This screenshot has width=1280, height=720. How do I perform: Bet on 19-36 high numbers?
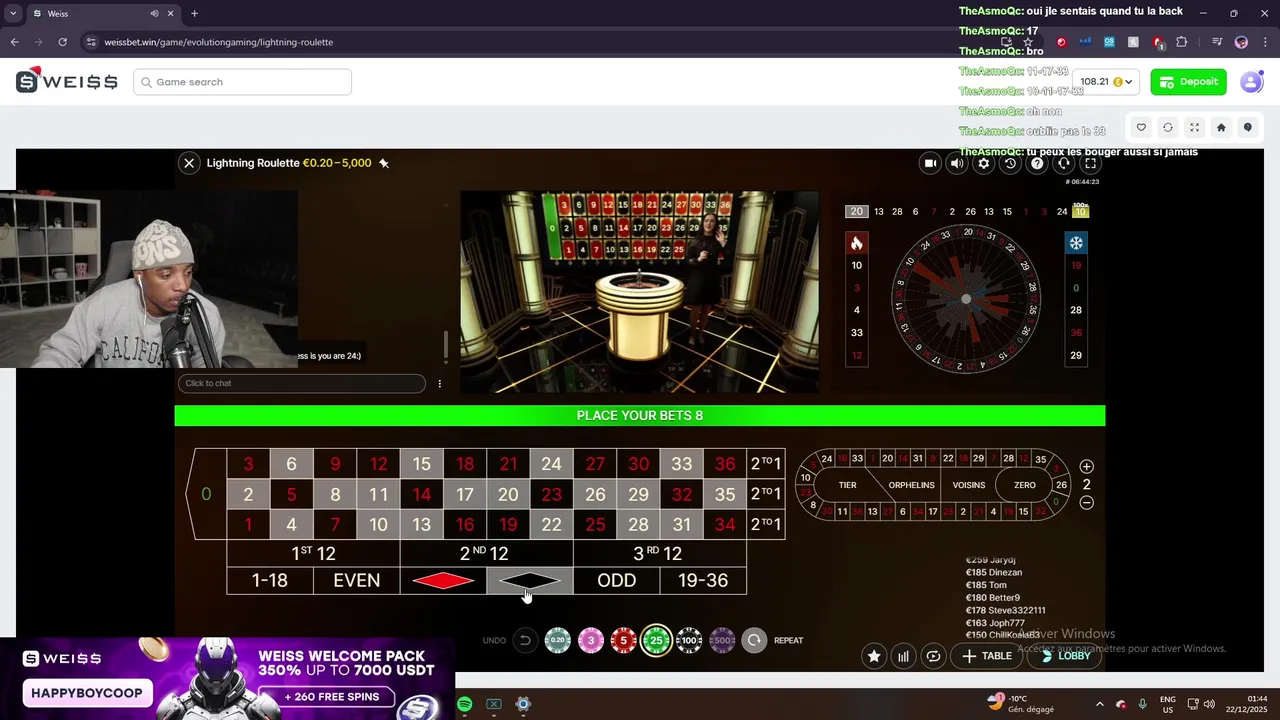(x=703, y=581)
